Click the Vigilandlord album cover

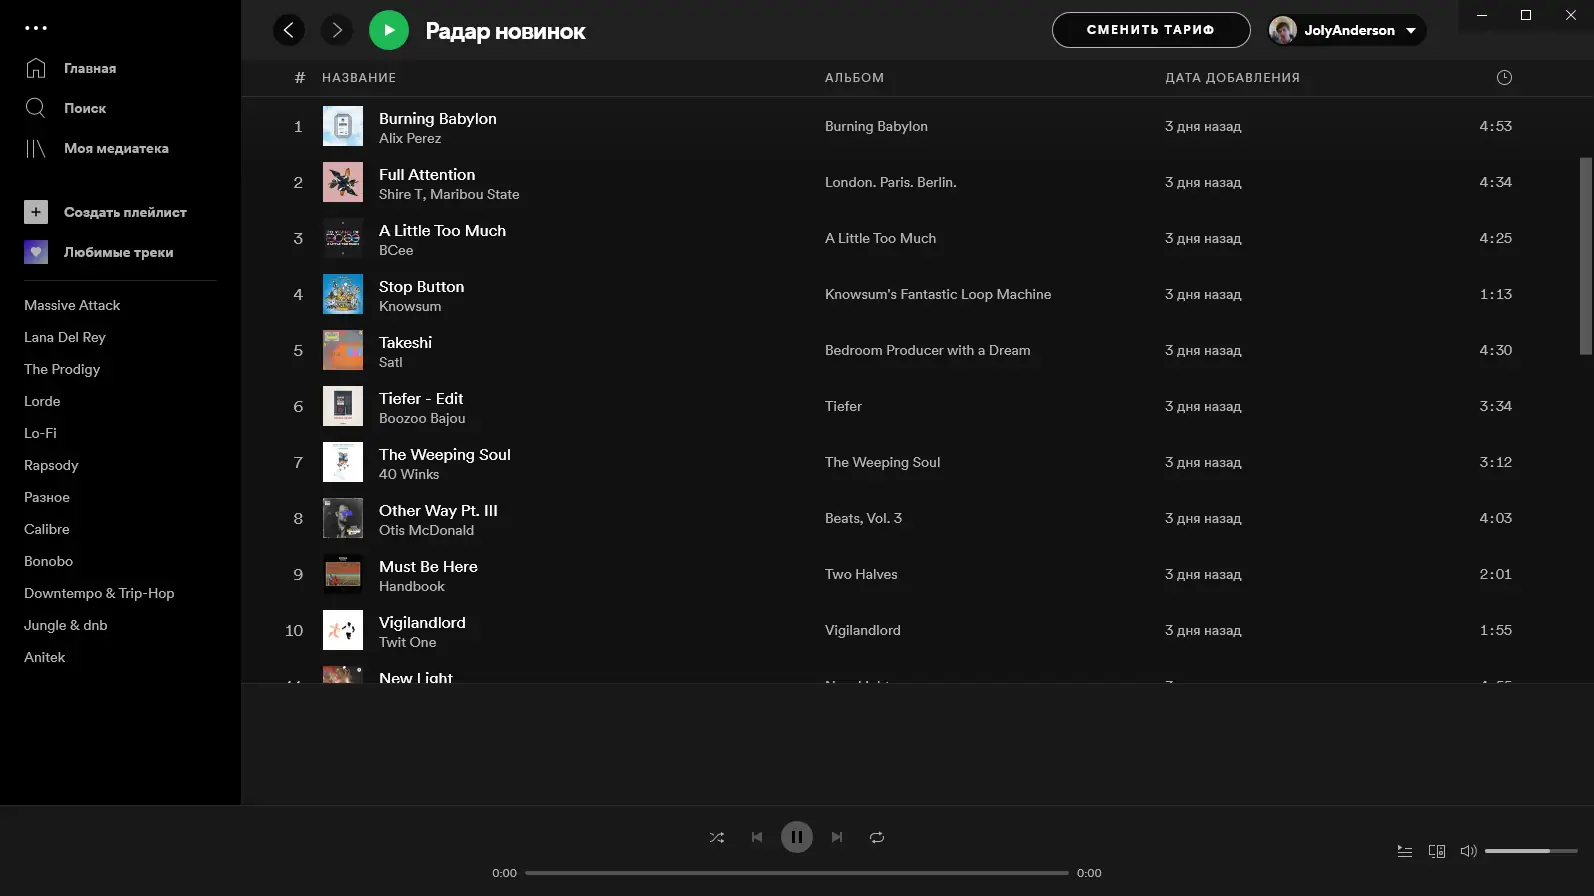(343, 630)
